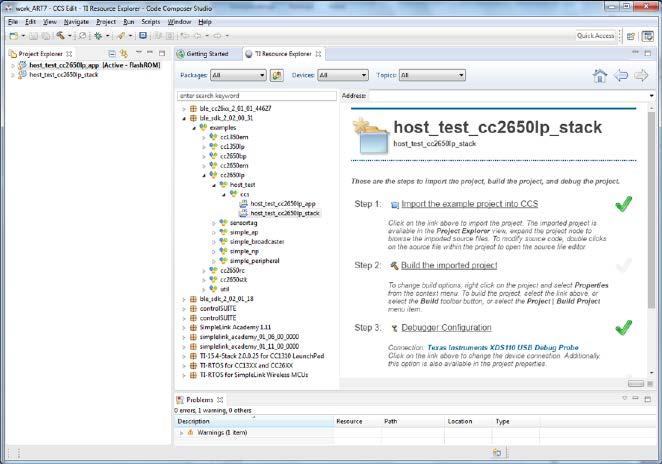Open the Navigate menu
This screenshot has width=662, height=464.
point(76,22)
